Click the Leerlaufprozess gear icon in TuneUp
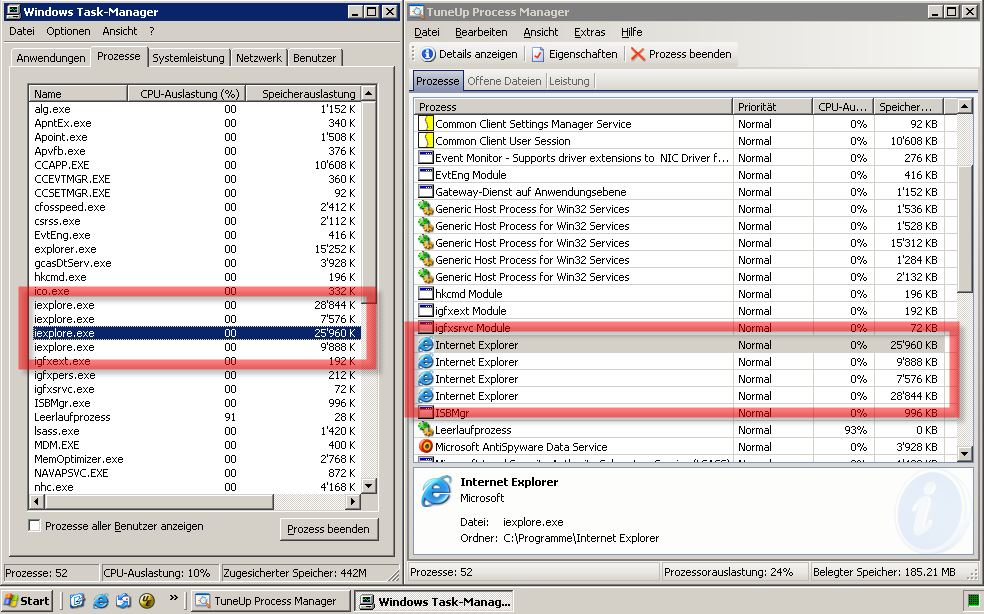984x614 pixels. 426,429
